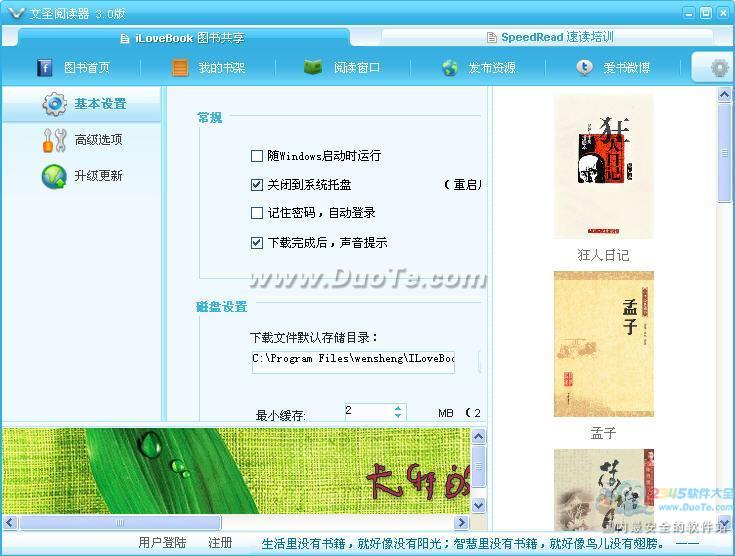Enable 记住密码，自动登录 checkbox

tap(257, 213)
